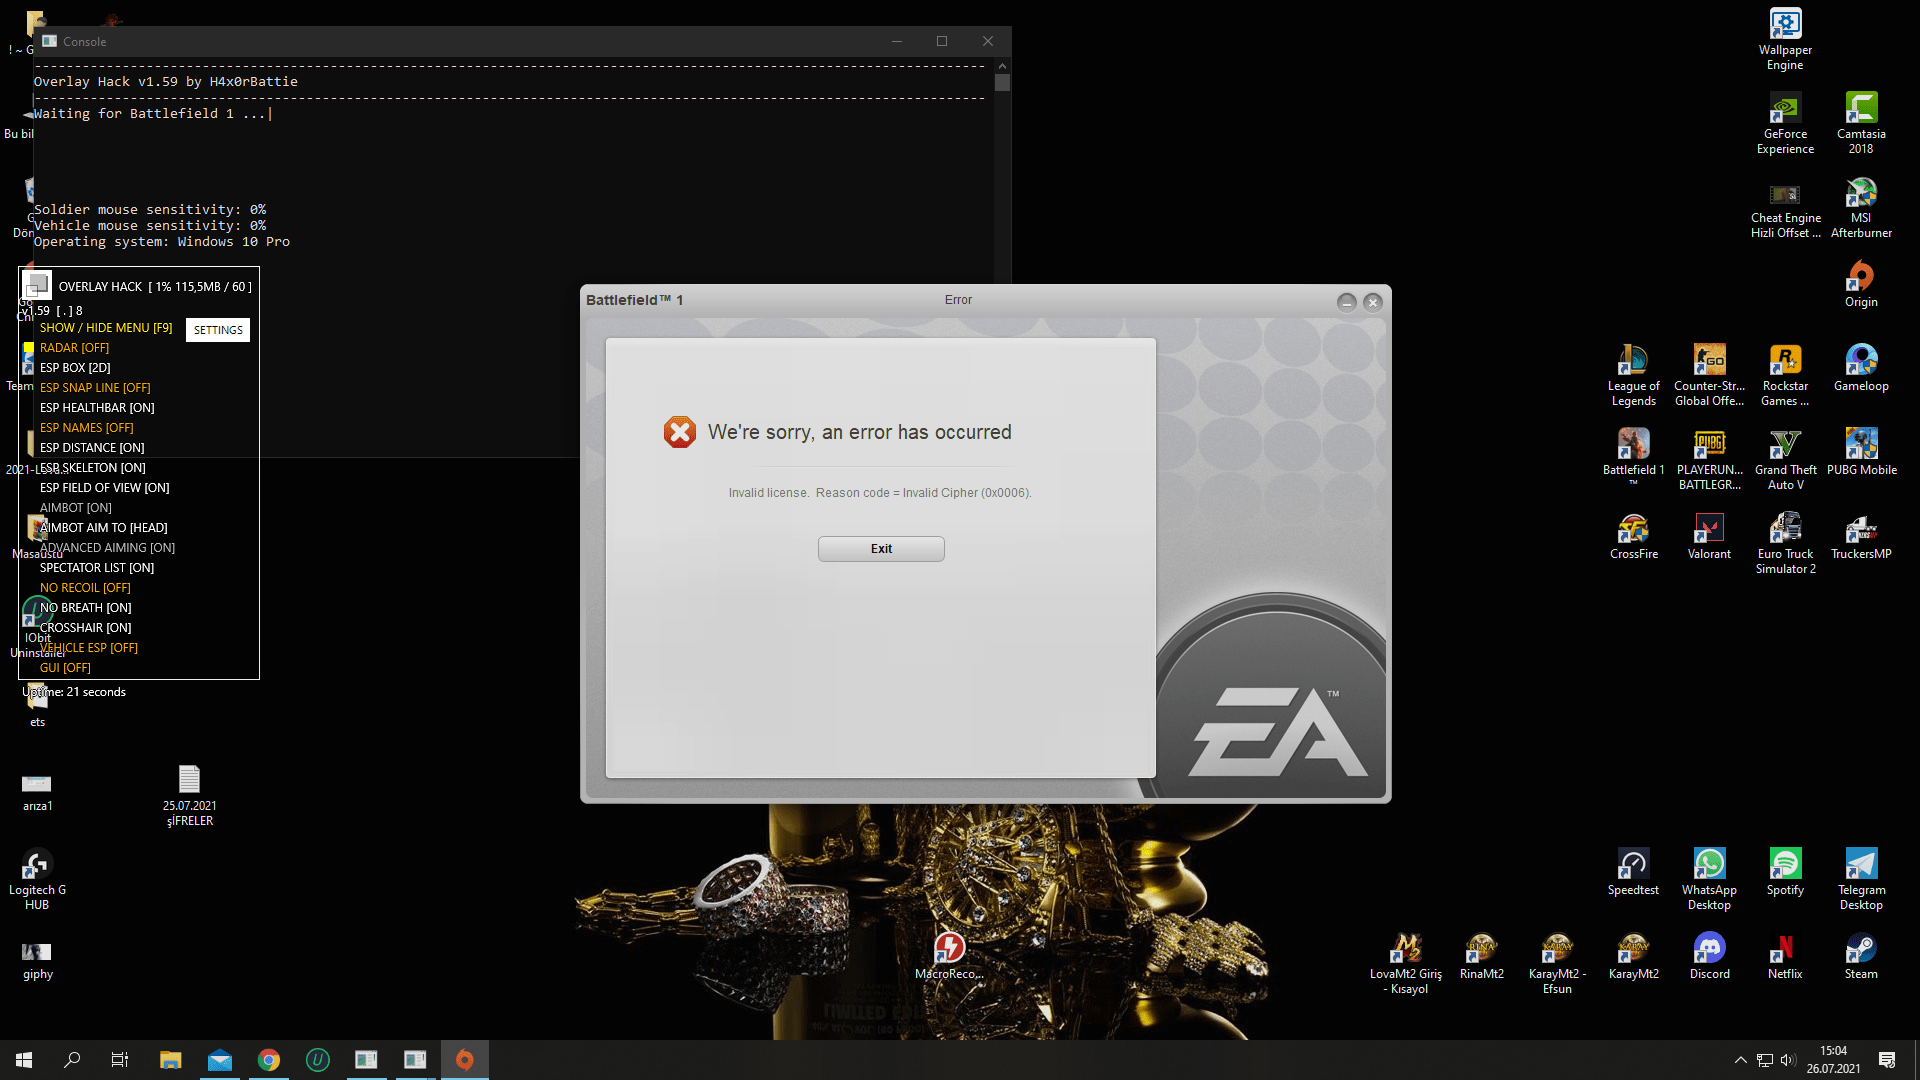Toggle ESP SNAP LINE [OFF] option

pyautogui.click(x=95, y=388)
